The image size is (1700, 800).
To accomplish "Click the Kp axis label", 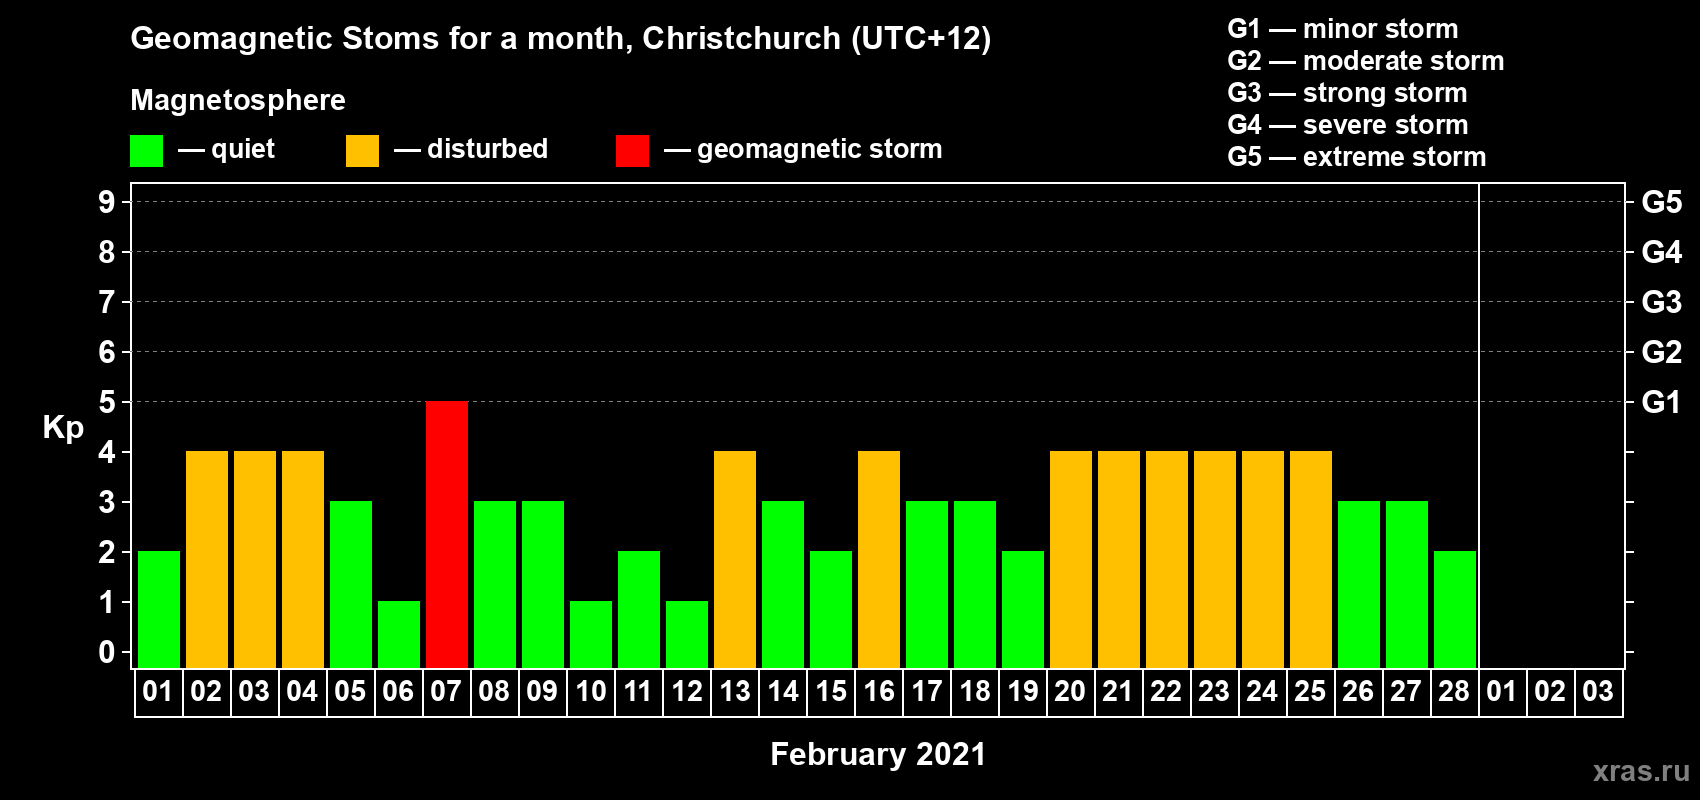I will click(63, 428).
